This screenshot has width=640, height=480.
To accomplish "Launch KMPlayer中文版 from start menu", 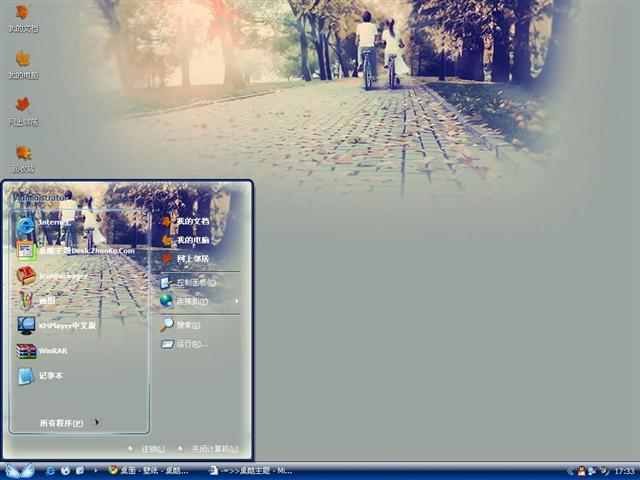I will [x=56, y=325].
